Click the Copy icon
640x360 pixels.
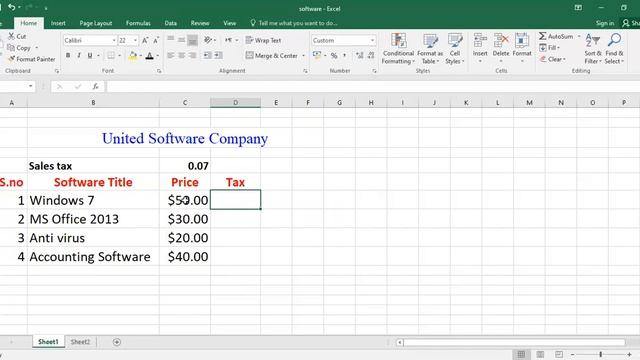(11, 48)
